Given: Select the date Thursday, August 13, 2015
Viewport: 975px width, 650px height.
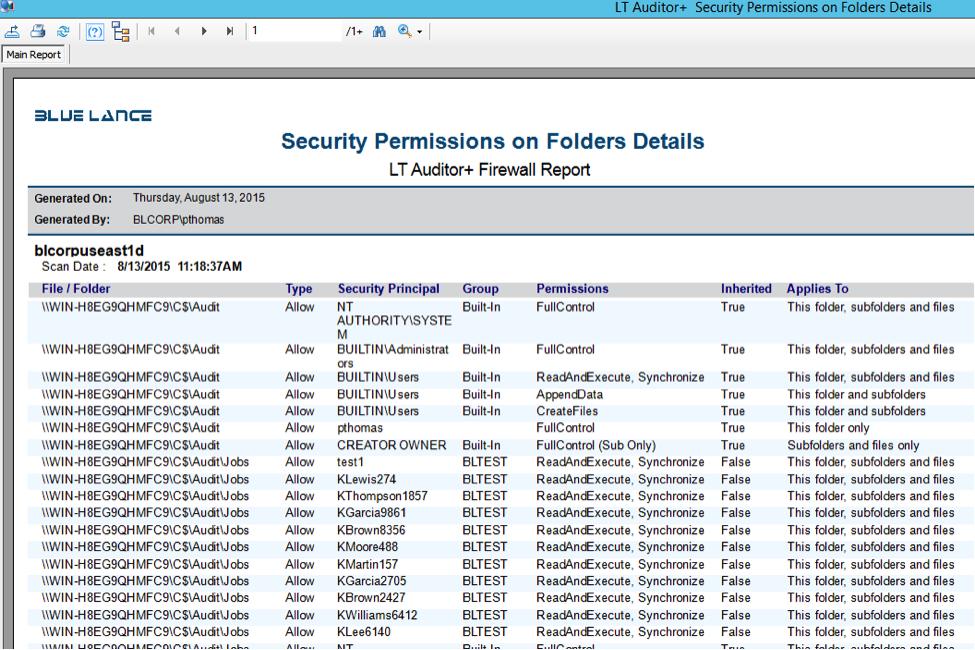Looking at the screenshot, I should coord(199,198).
